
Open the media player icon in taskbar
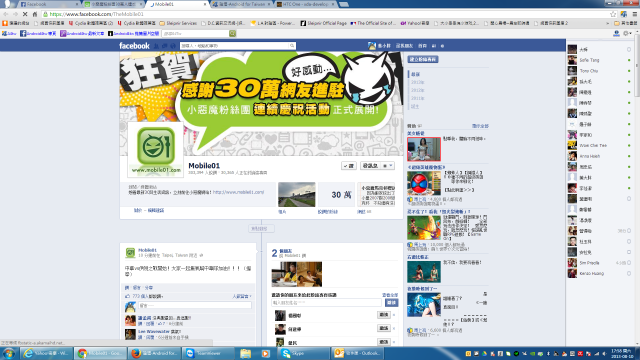click(x=265, y=353)
